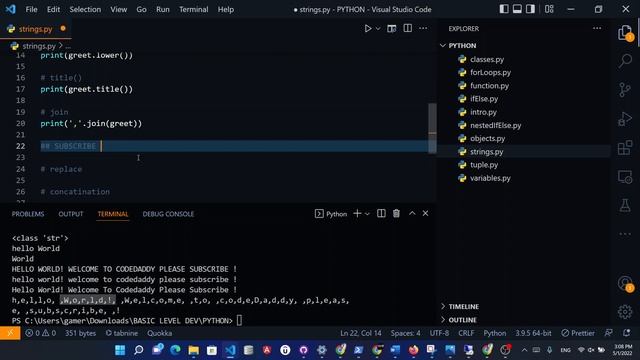Close the terminal panel

click(425, 213)
